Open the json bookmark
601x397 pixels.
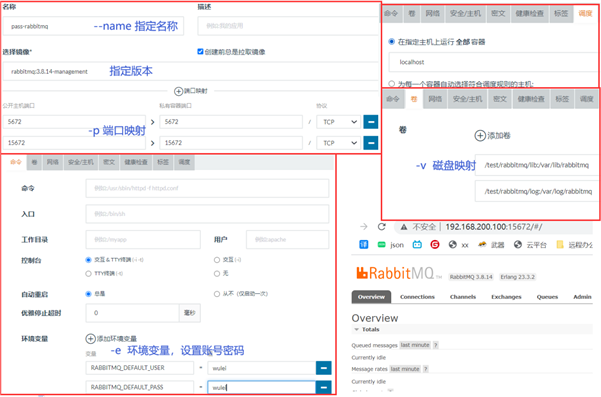coord(391,245)
